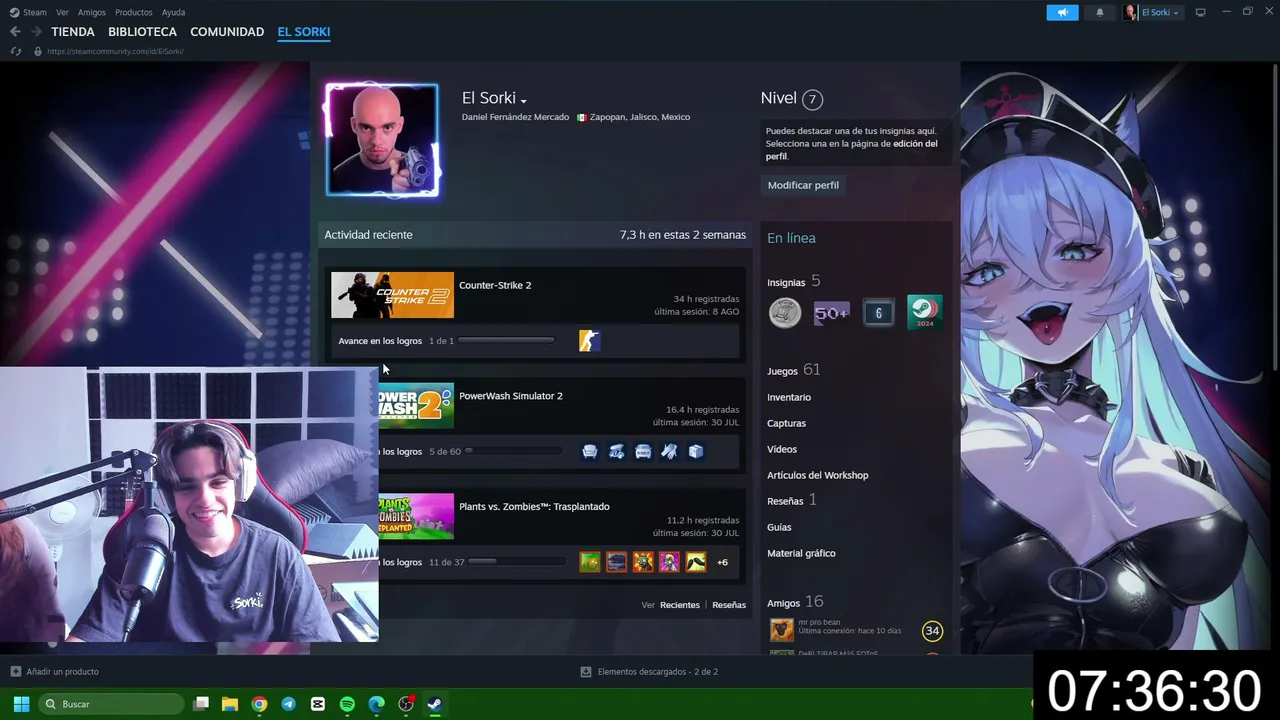This screenshot has height=720, width=1280.
Task: Open the Ayuda menu
Action: tap(173, 12)
